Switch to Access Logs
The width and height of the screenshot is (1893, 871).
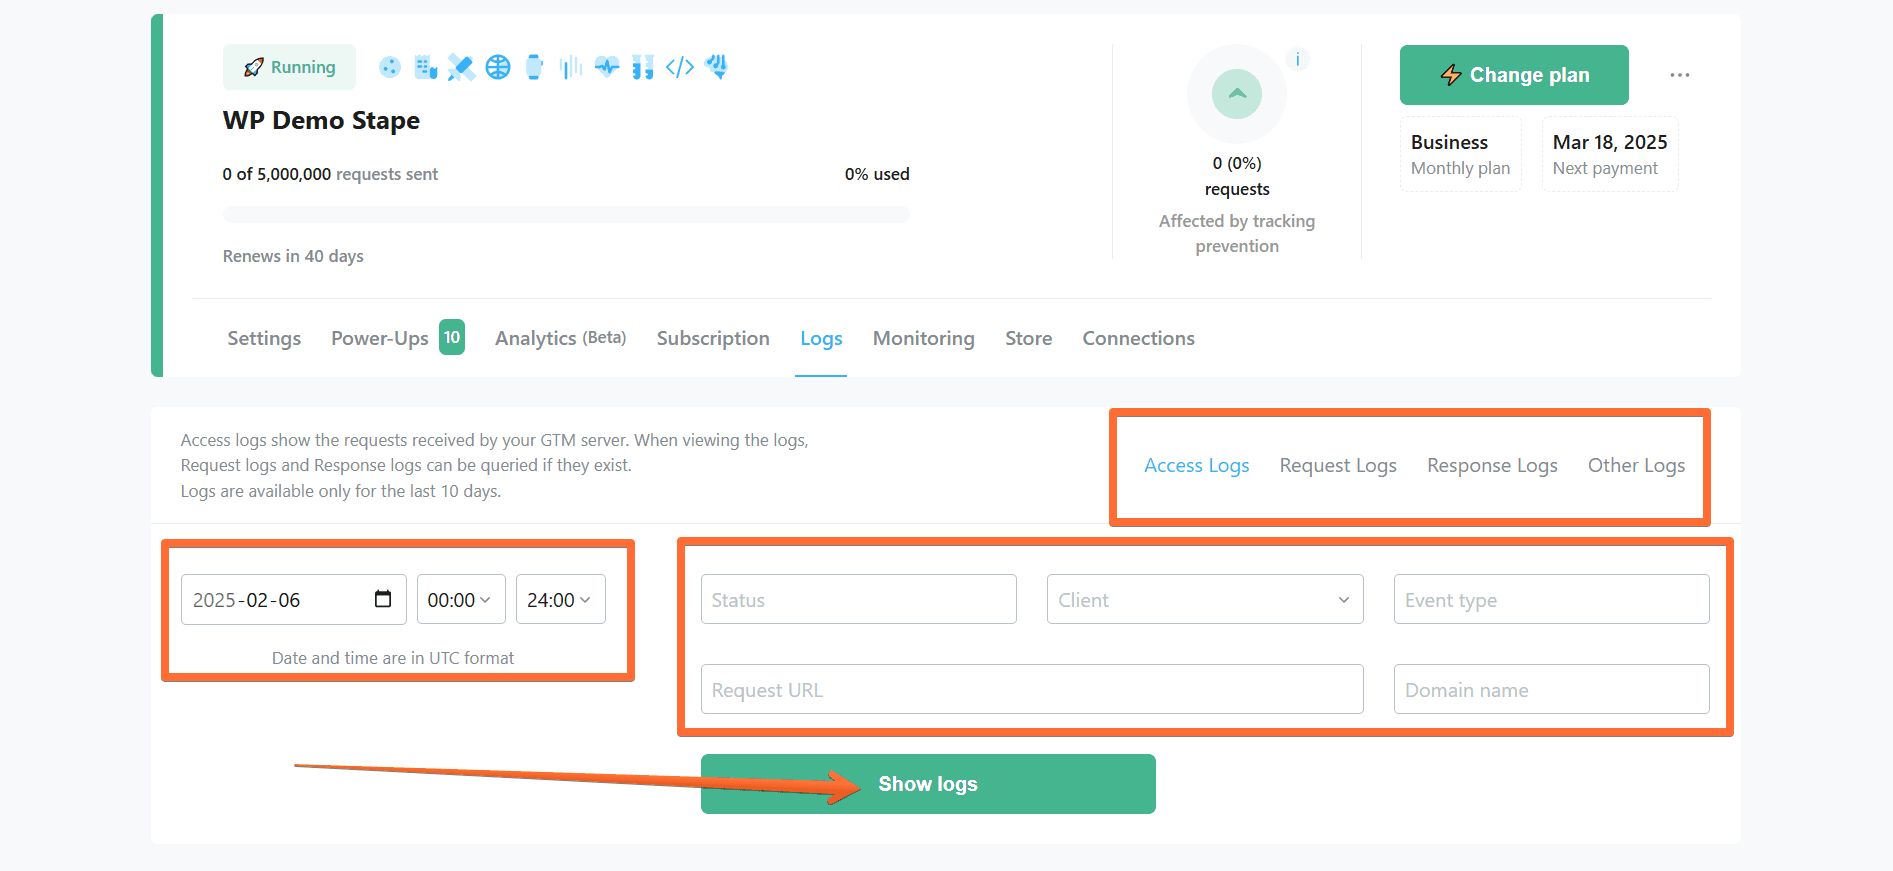1197,465
